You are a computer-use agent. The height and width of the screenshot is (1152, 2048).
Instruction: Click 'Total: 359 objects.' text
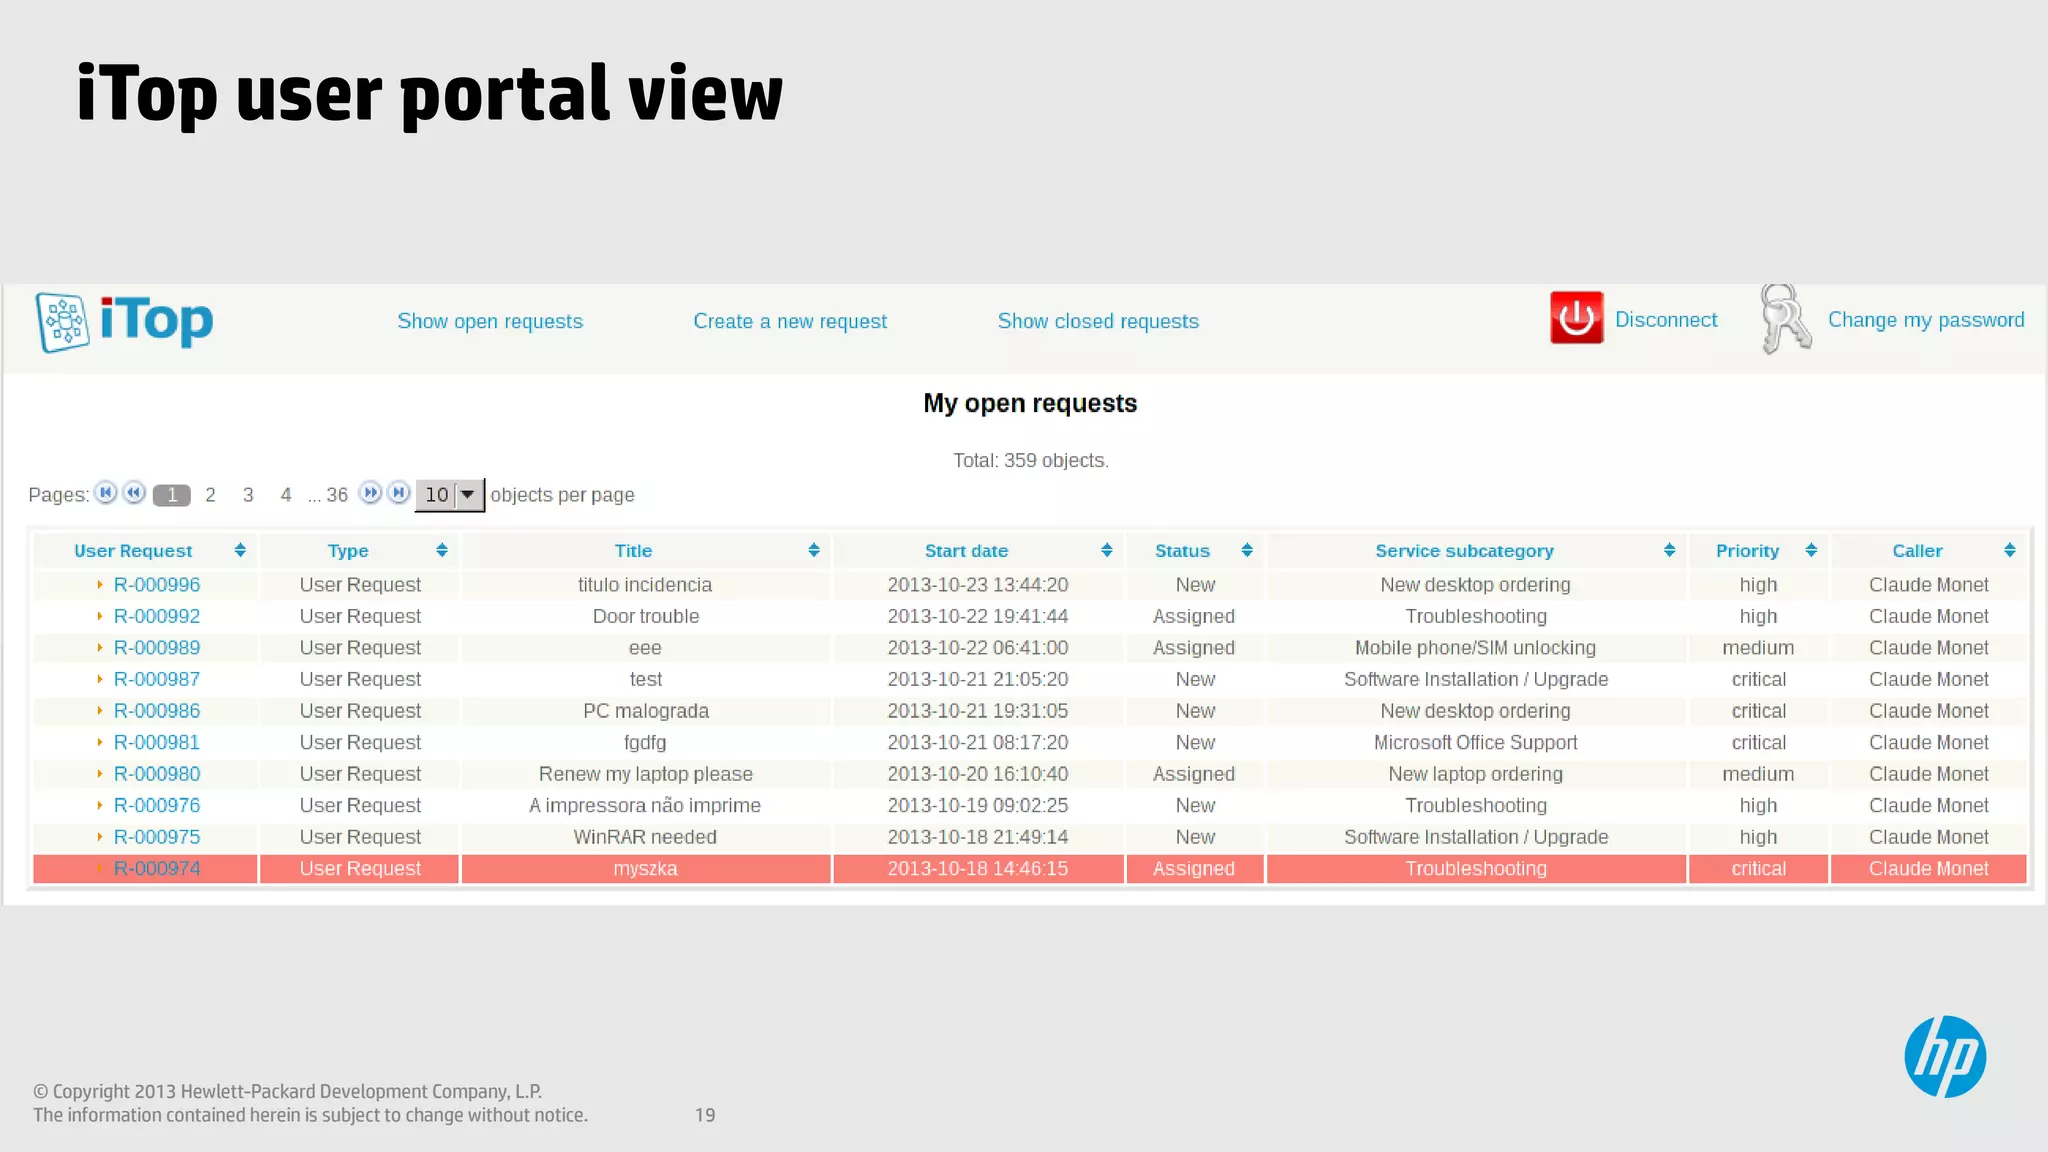click(1031, 460)
